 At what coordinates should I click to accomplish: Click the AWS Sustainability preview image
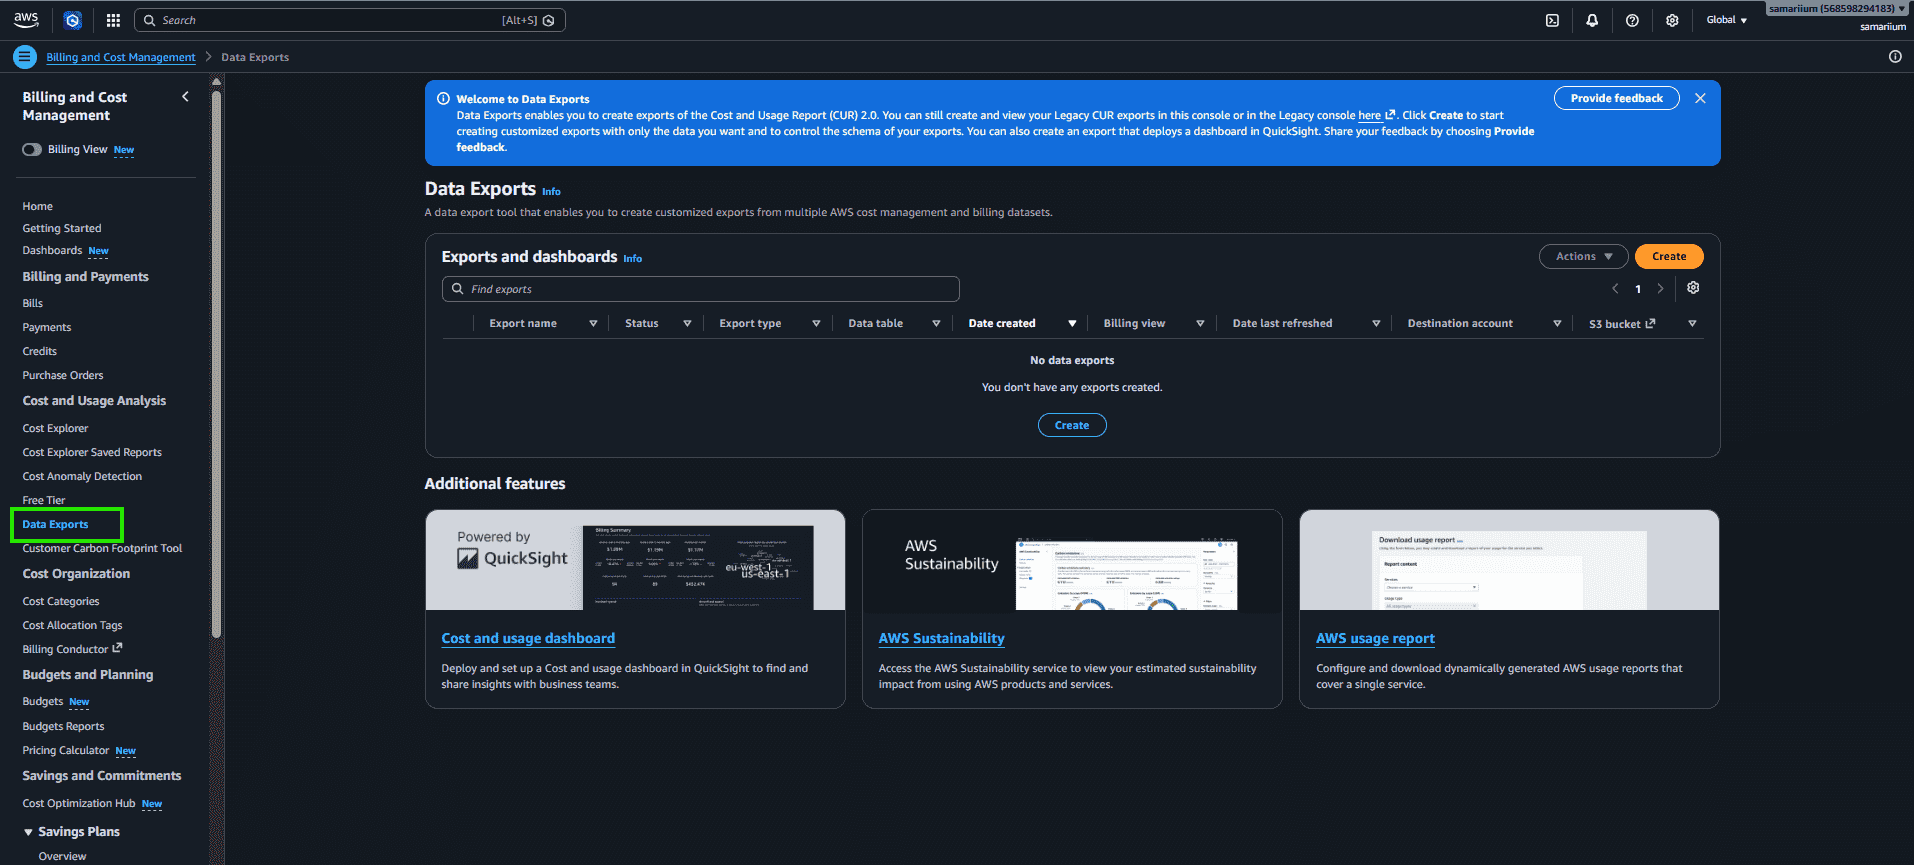coord(1072,560)
